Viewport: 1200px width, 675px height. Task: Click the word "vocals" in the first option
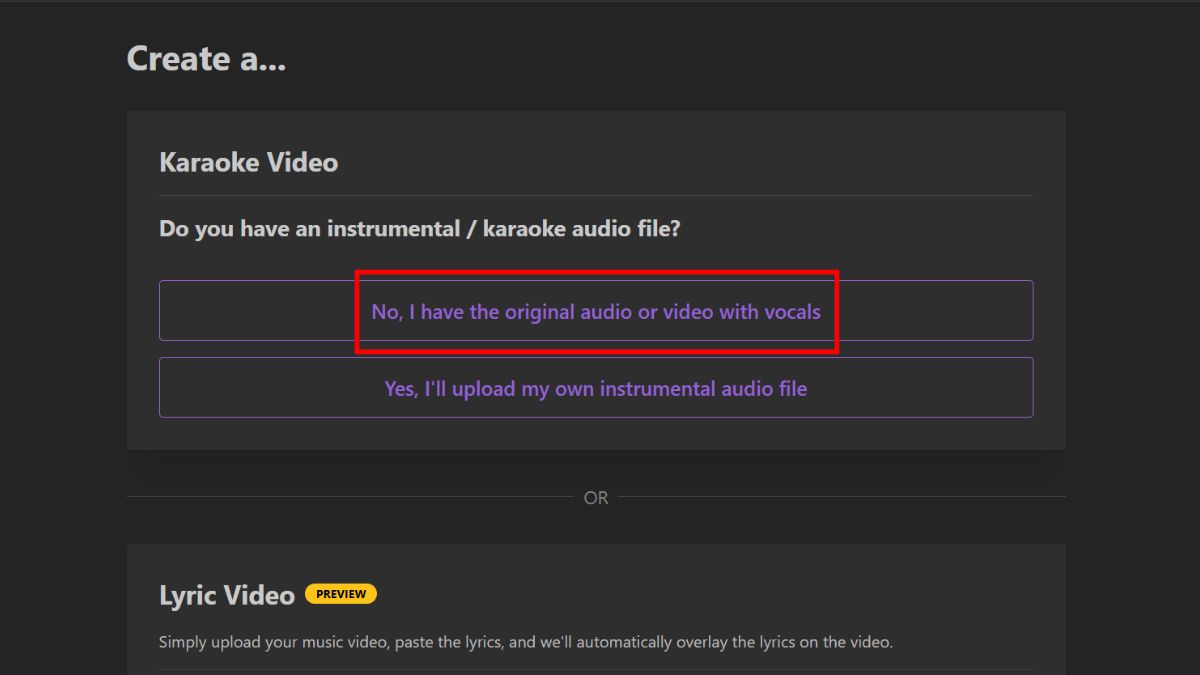(792, 312)
